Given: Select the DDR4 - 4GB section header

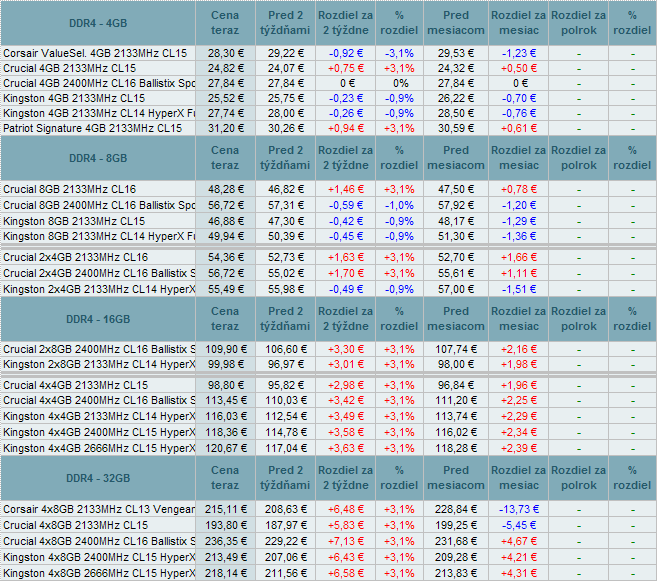Looking at the screenshot, I should 98,23.
